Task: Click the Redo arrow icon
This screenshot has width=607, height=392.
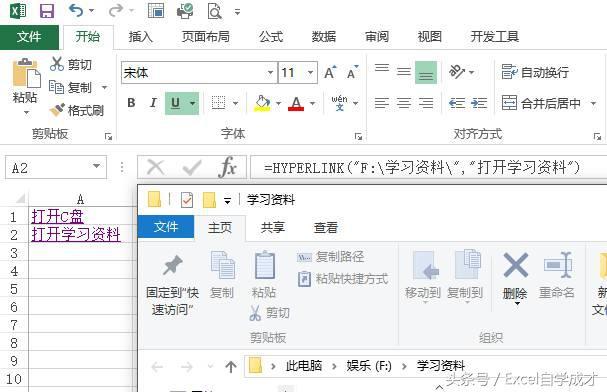Action: pos(116,10)
